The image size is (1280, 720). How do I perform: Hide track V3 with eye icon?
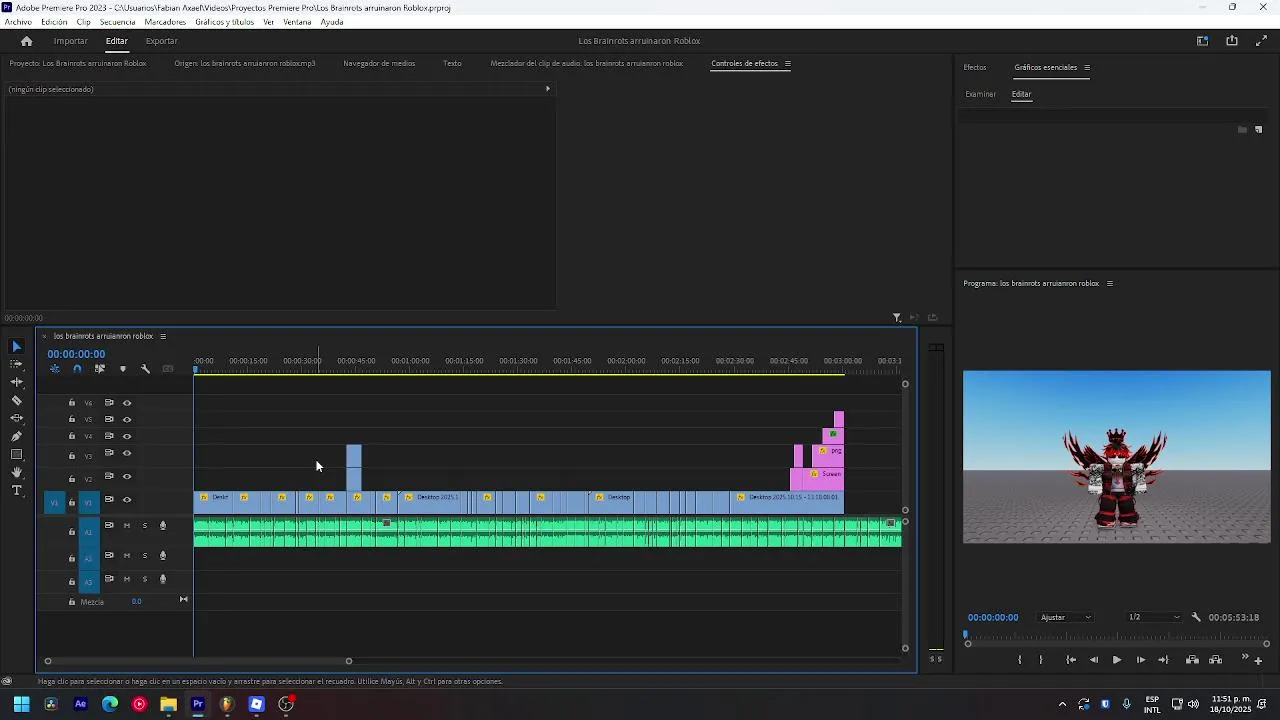(x=127, y=454)
